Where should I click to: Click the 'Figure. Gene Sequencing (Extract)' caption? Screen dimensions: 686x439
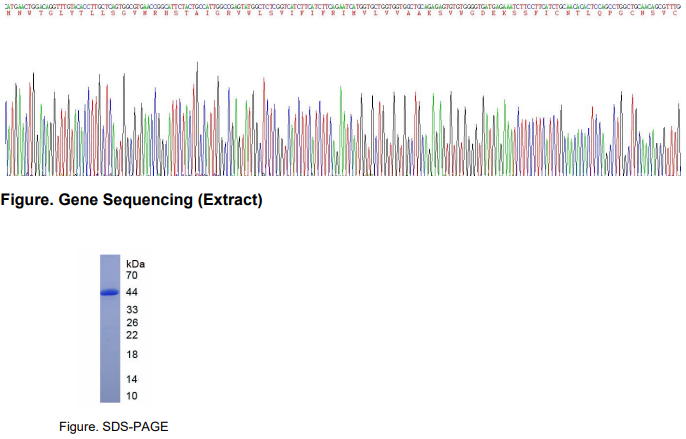click(132, 201)
